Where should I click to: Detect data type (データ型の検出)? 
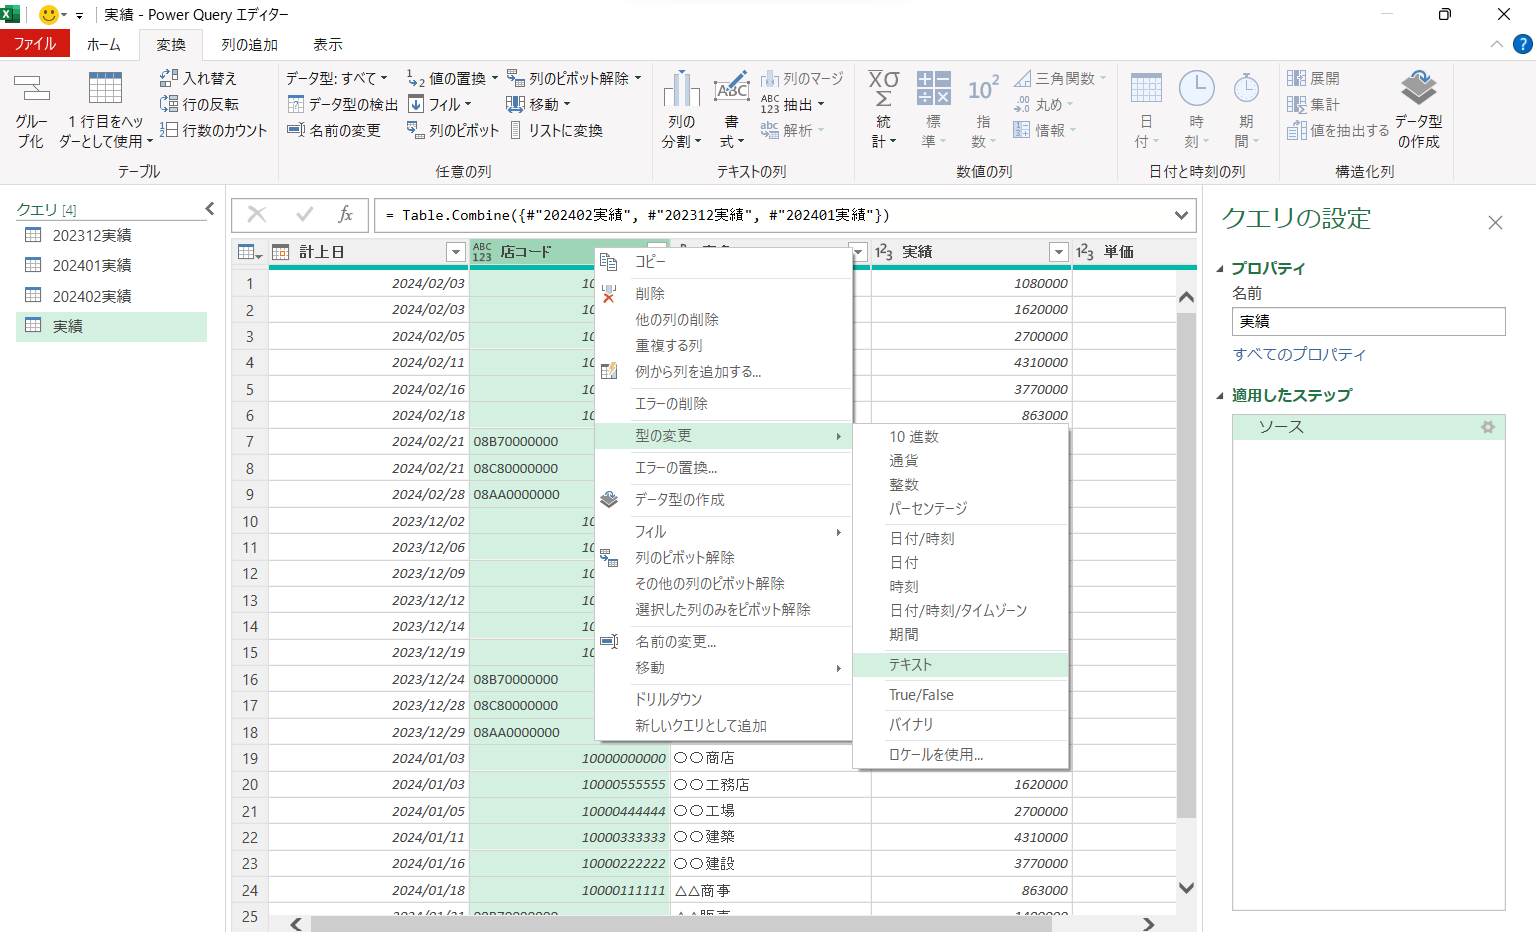(x=342, y=104)
